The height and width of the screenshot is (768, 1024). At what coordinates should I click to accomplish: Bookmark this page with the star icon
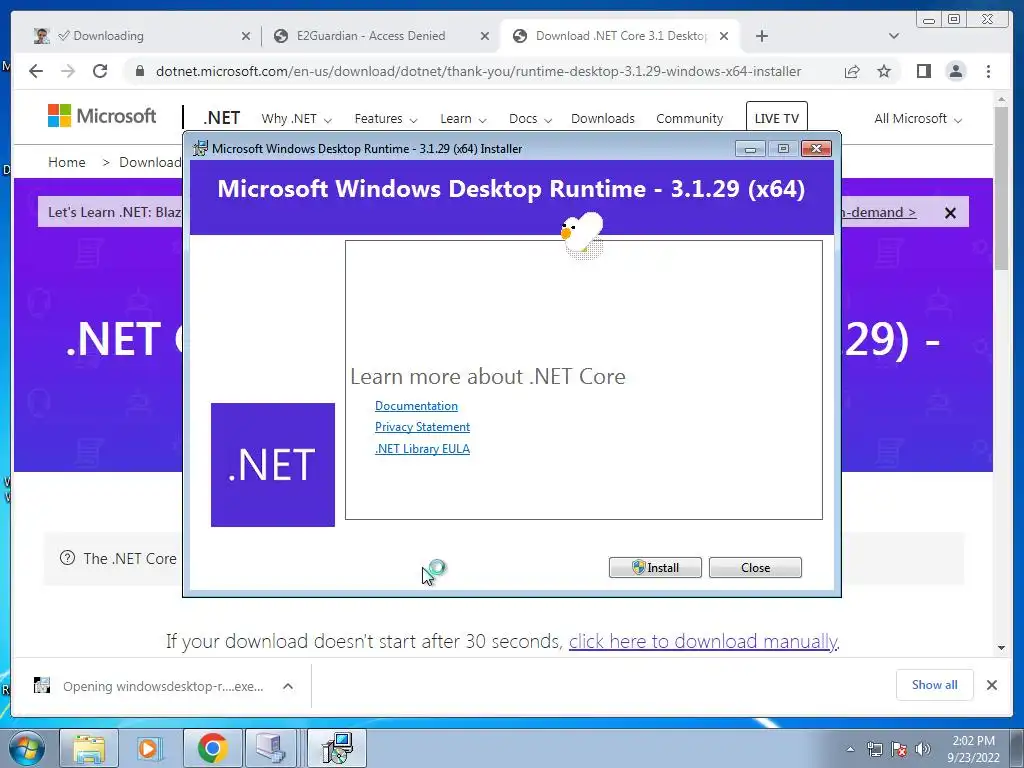tap(884, 71)
